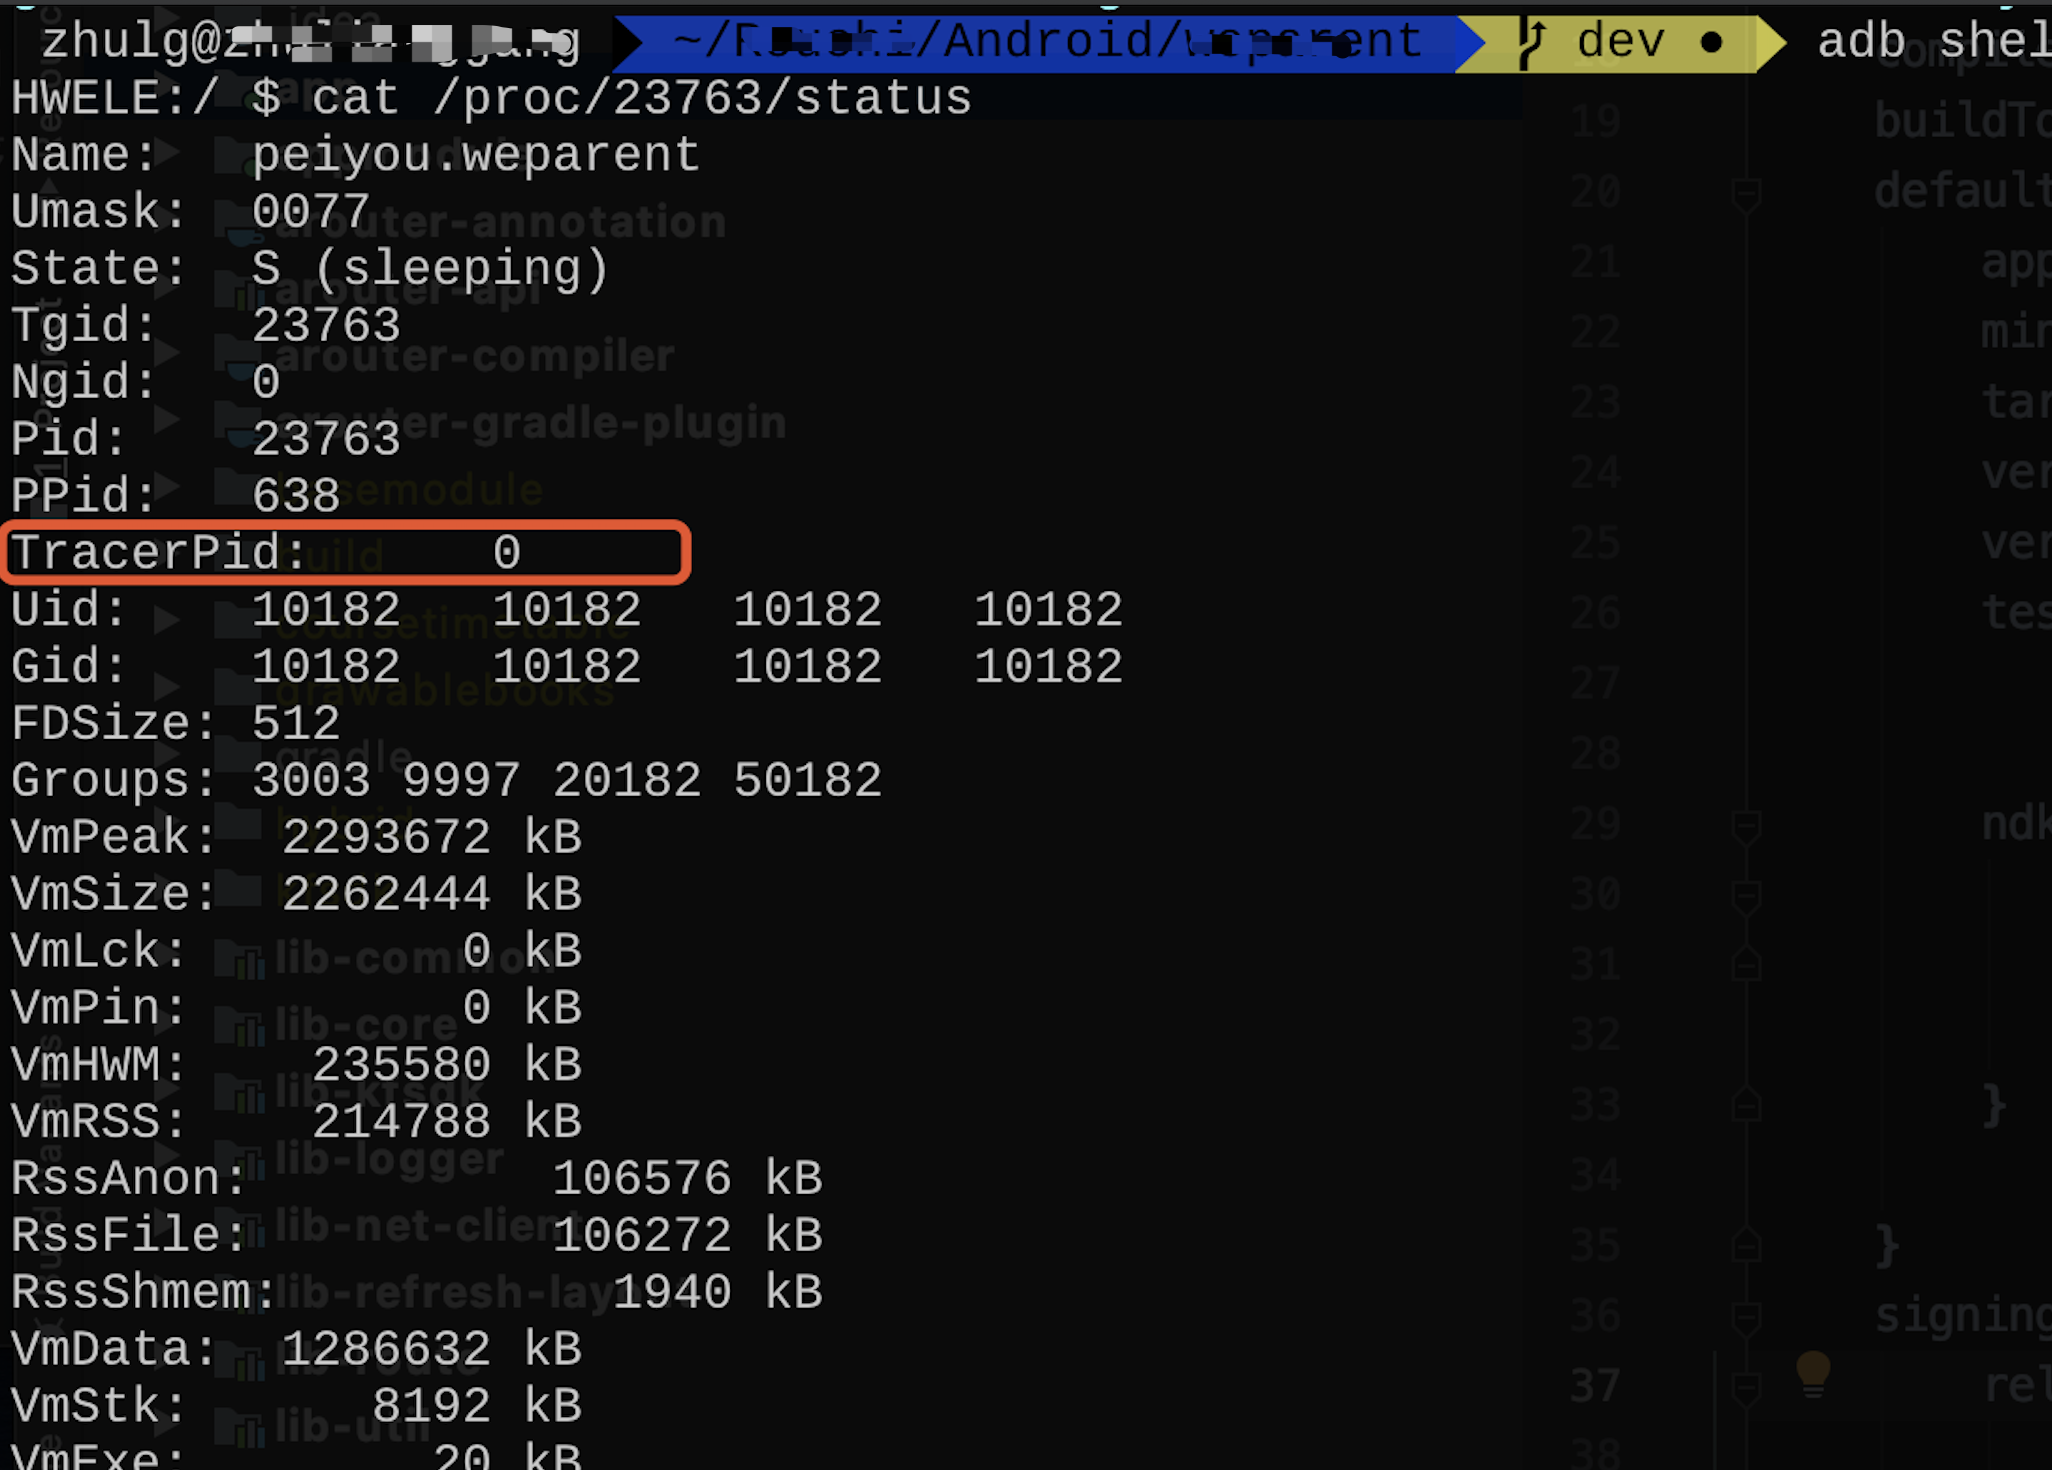
Task: Click the lib-util module icon
Action: (242, 1429)
